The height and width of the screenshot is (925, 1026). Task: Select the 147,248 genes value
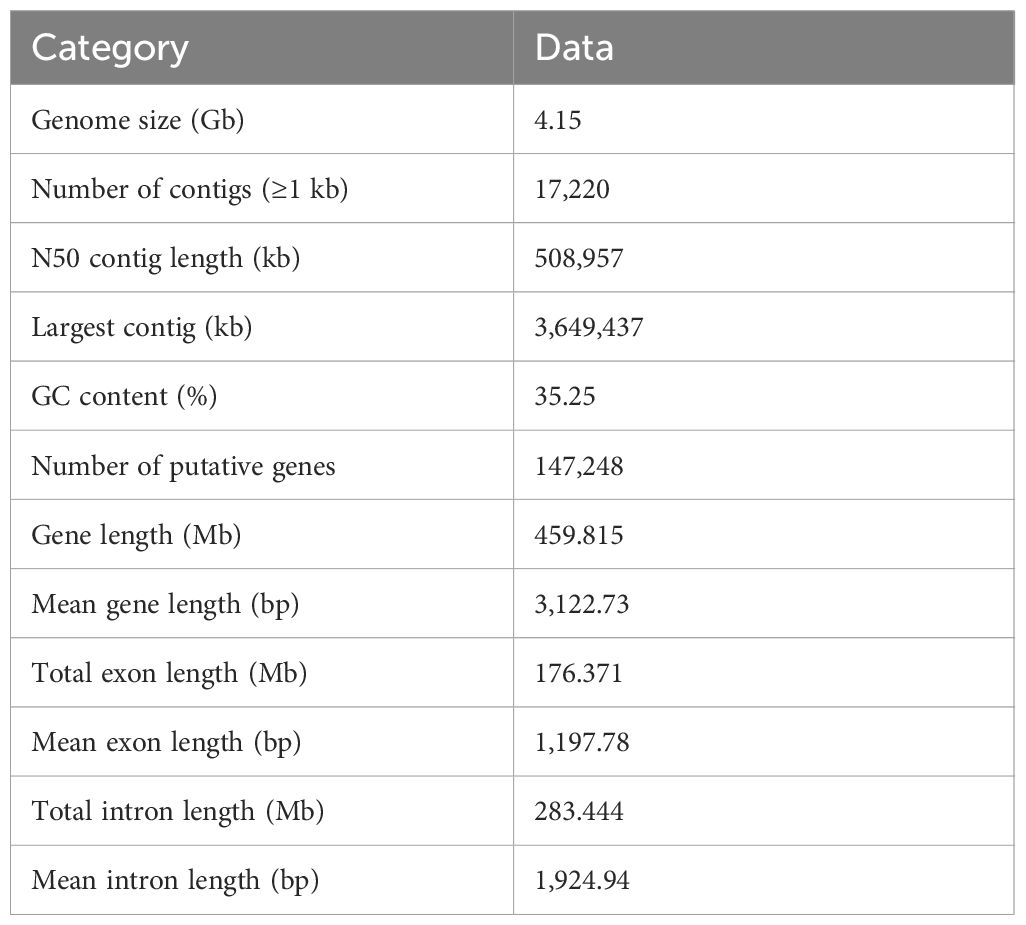[x=578, y=466]
